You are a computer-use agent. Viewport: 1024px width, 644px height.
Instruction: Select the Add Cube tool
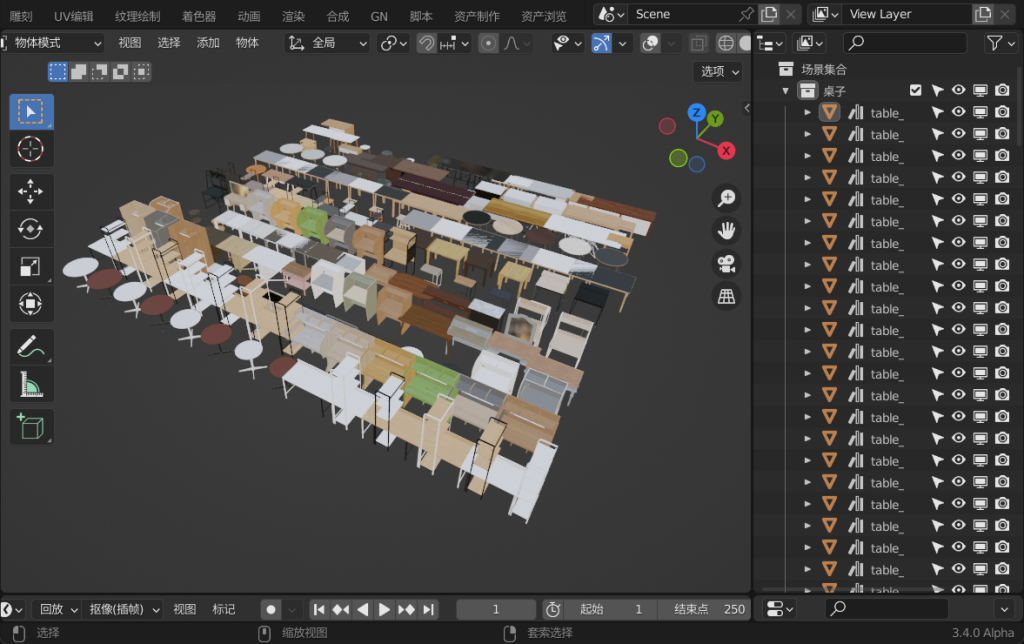[x=31, y=427]
